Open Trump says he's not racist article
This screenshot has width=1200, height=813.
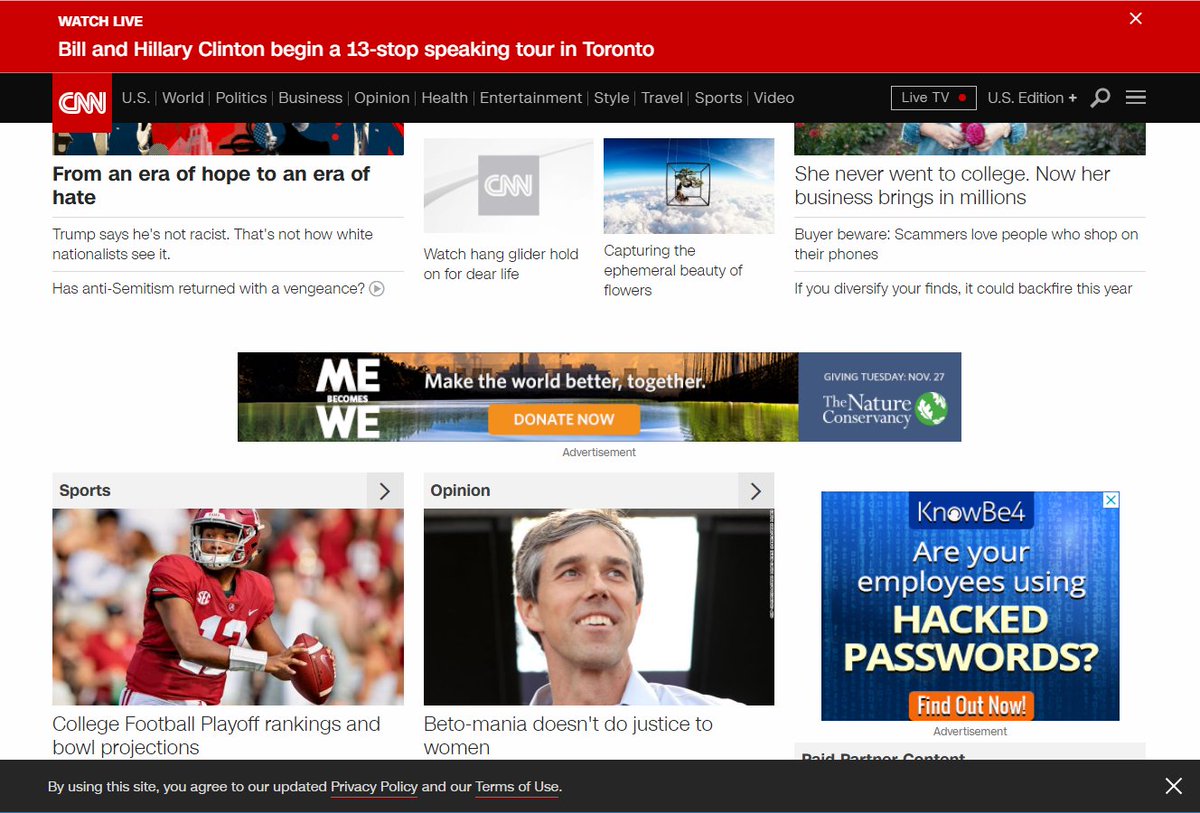(213, 244)
